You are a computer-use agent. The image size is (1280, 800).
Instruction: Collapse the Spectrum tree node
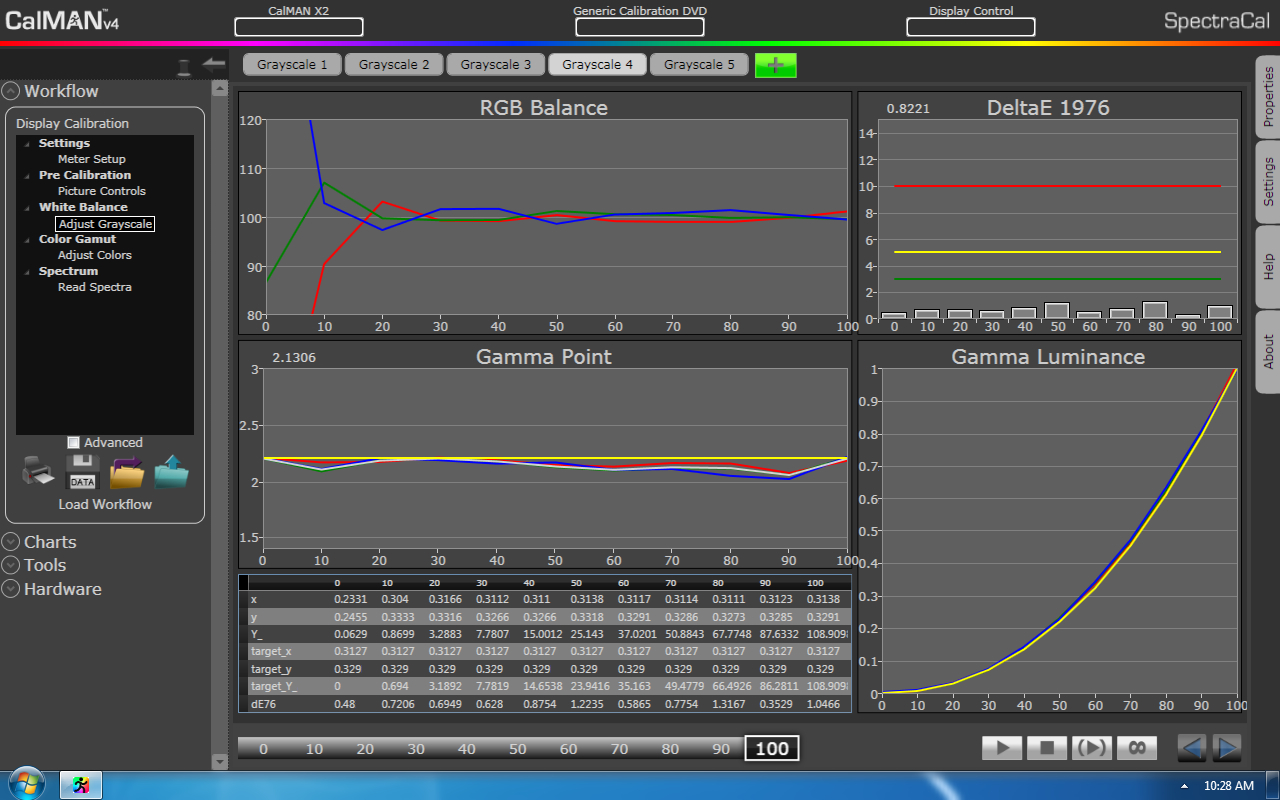27,272
